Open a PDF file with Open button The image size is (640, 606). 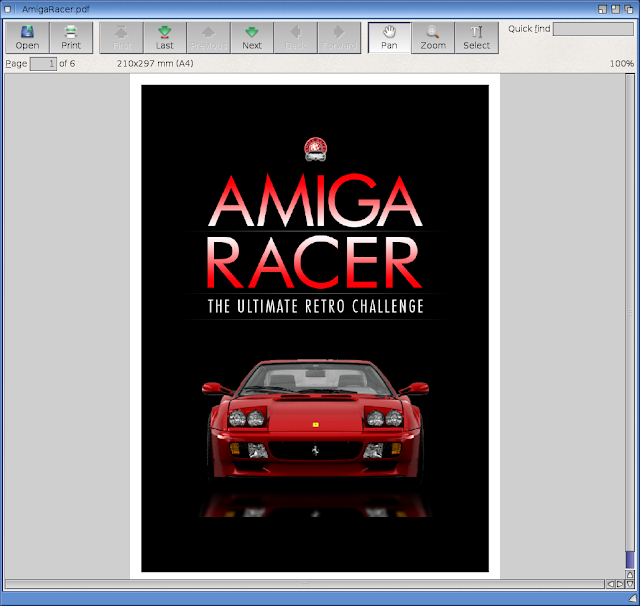click(x=27, y=38)
